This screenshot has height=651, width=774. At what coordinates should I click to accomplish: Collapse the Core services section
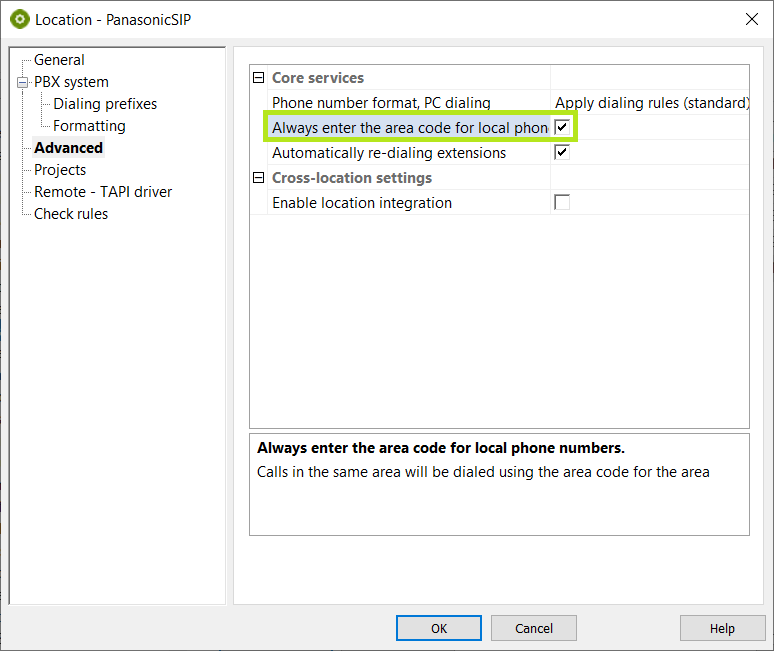(259, 78)
